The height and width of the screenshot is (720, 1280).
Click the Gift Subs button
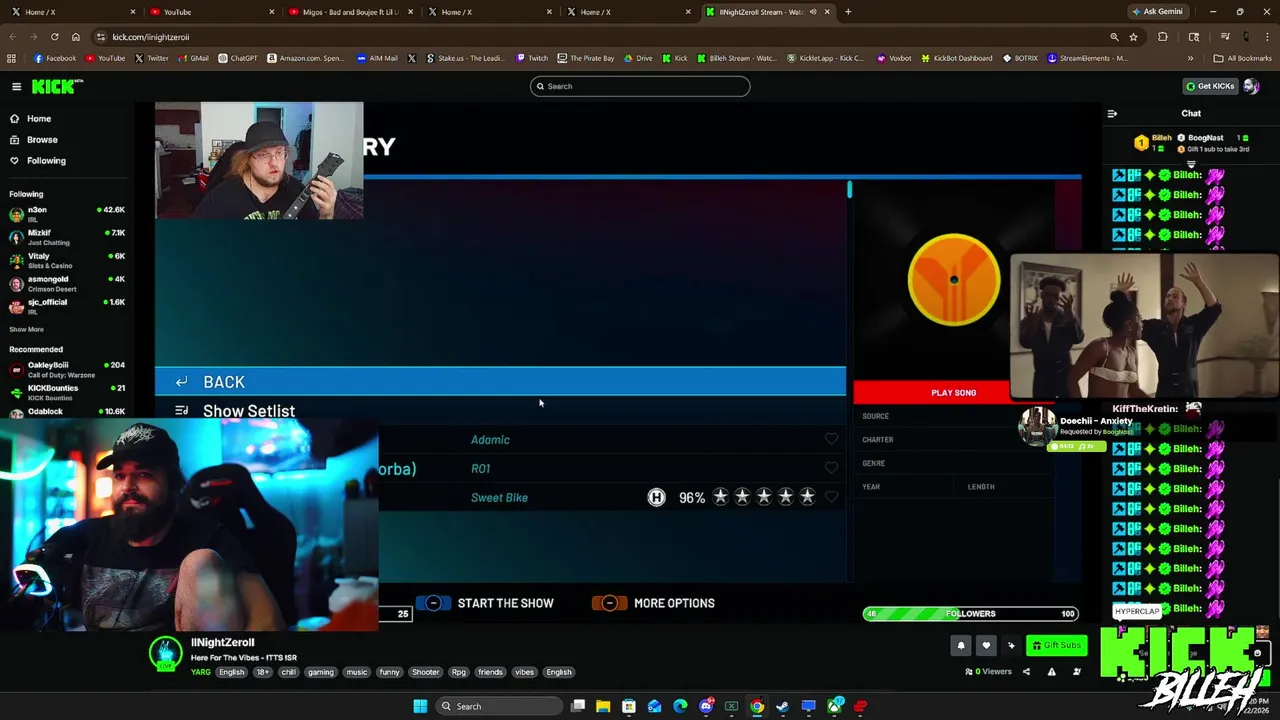(1056, 645)
